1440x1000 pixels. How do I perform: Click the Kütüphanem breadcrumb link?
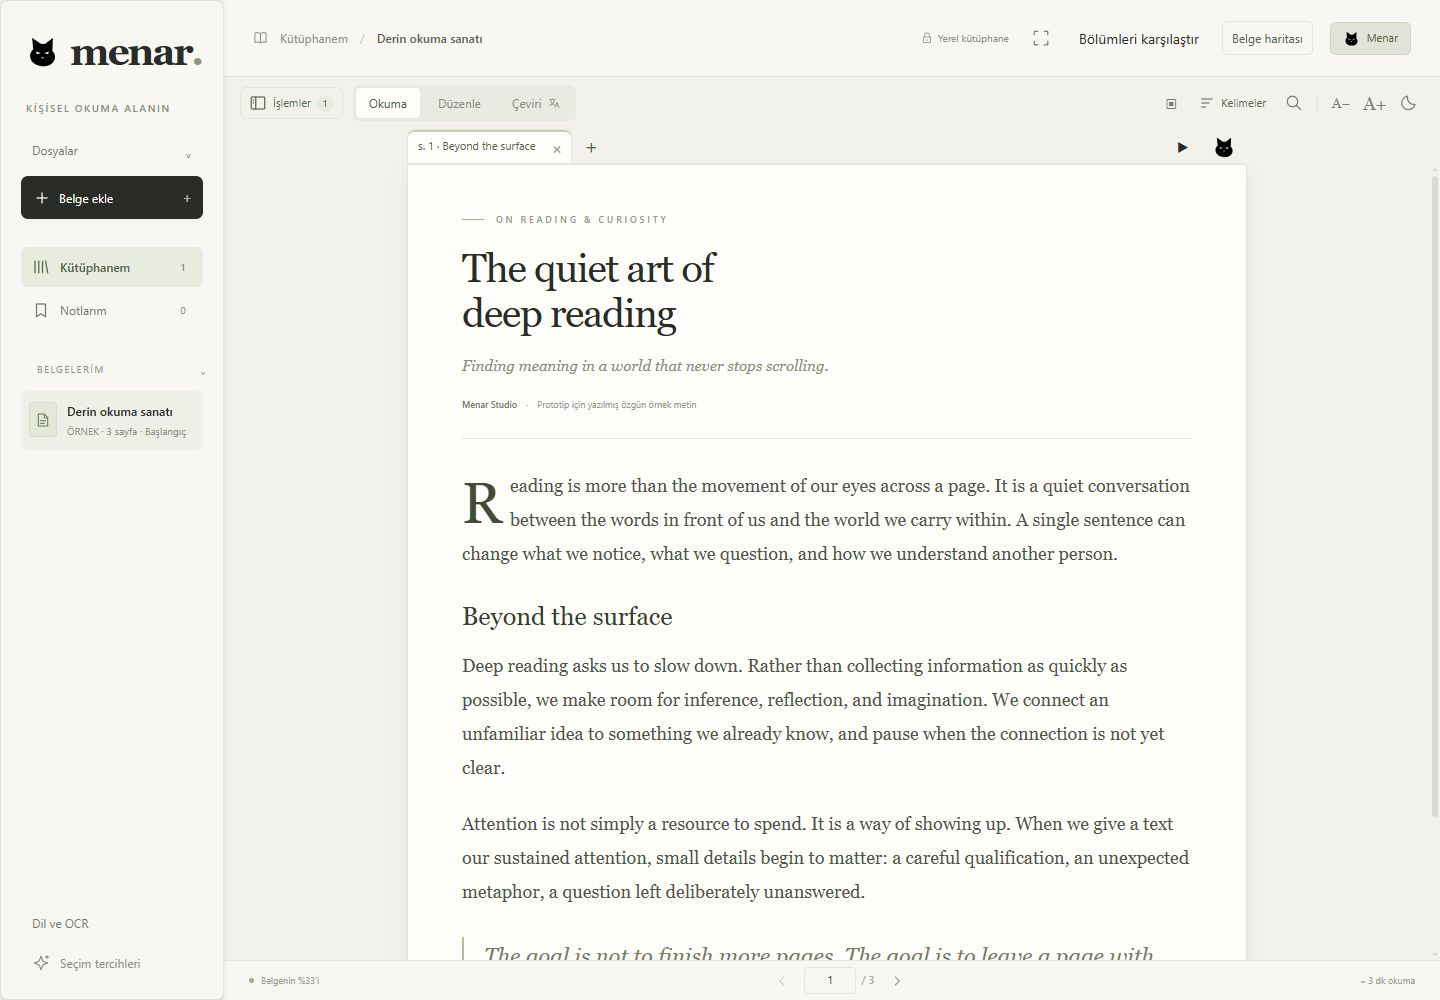pos(314,39)
